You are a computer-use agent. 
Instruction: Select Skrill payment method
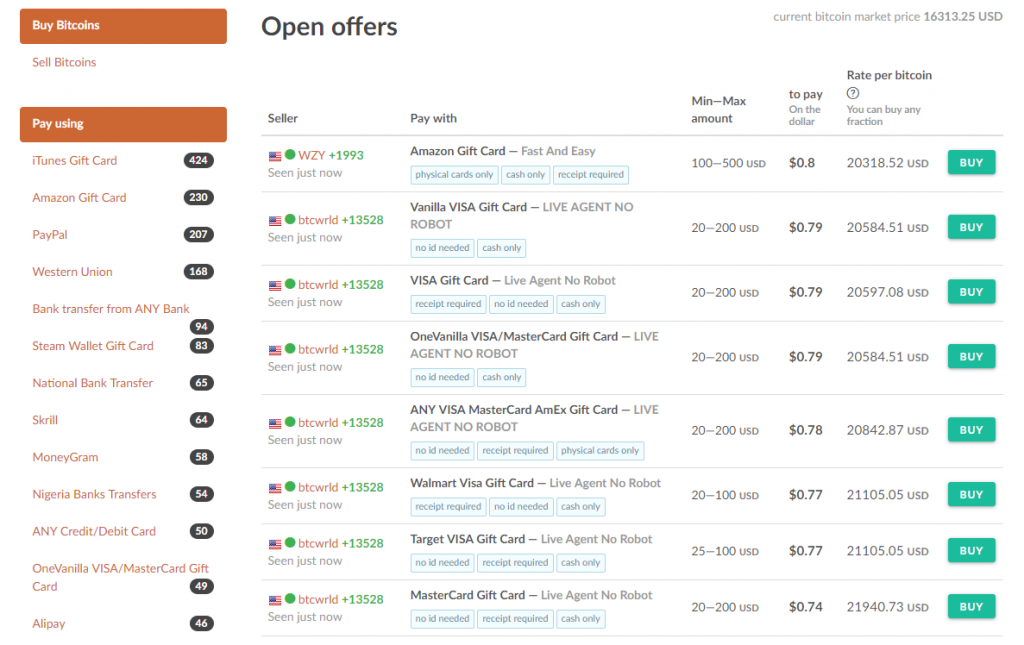pos(44,420)
